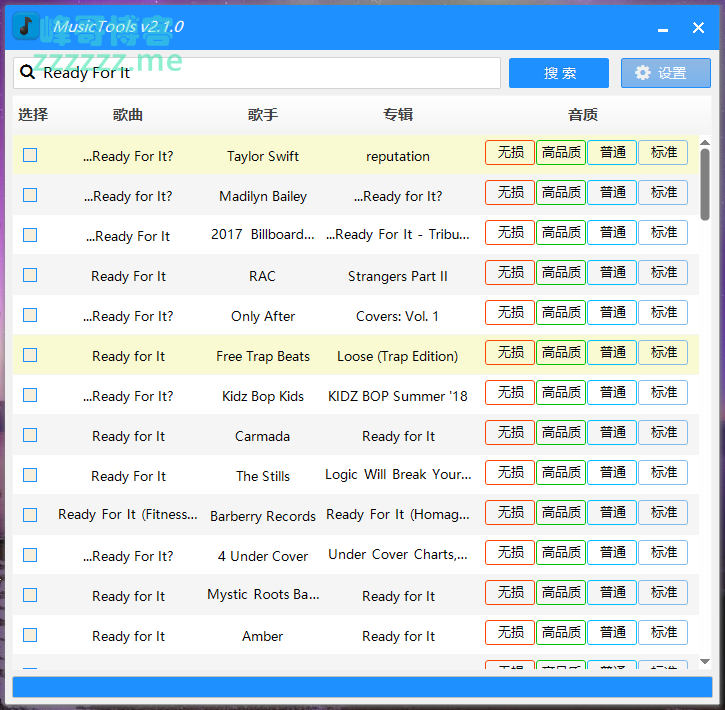This screenshot has width=725, height=710.
Task: Check the box next to Carmada track
Action: [30, 435]
